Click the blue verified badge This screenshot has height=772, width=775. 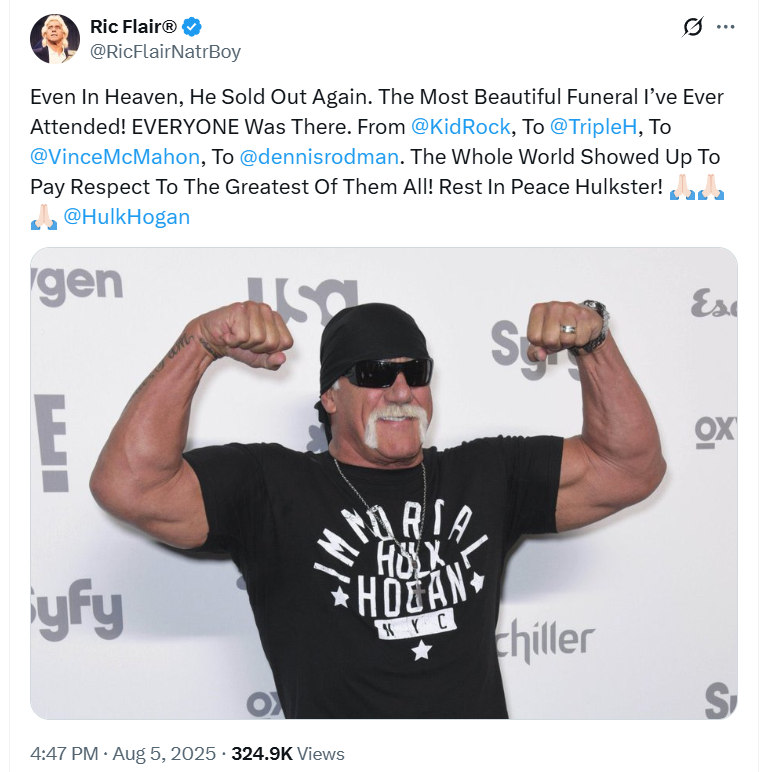point(192,27)
